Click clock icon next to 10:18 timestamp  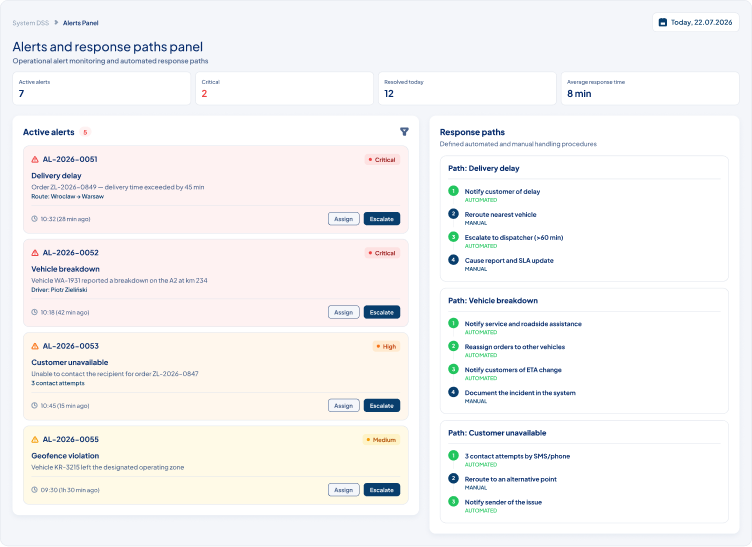pos(35,312)
